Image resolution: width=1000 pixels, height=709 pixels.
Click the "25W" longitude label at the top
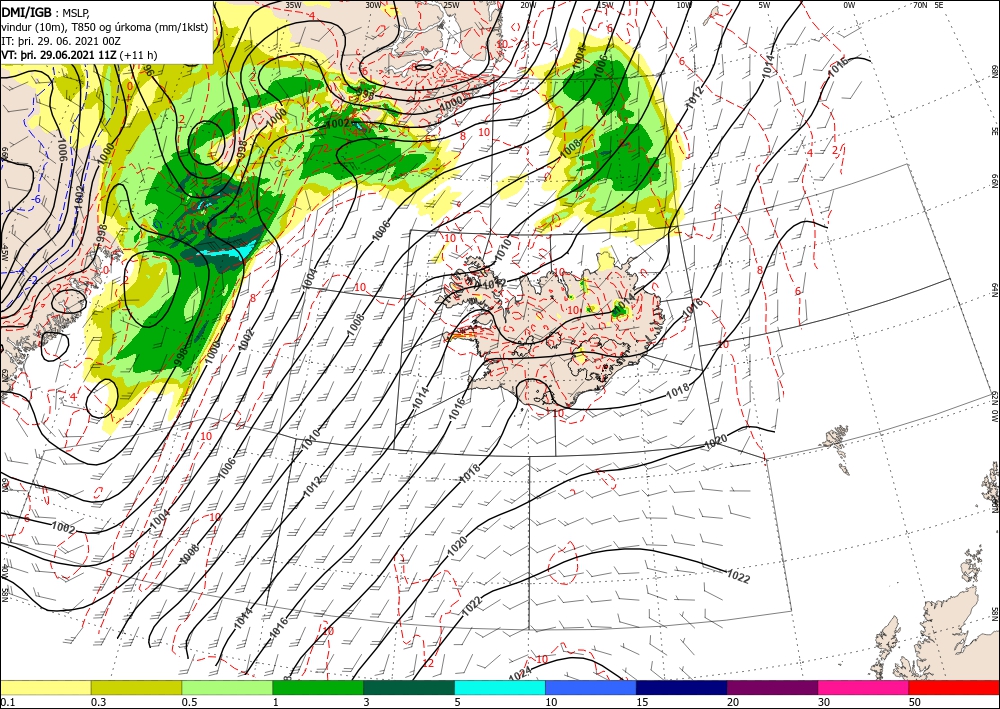[x=451, y=5]
